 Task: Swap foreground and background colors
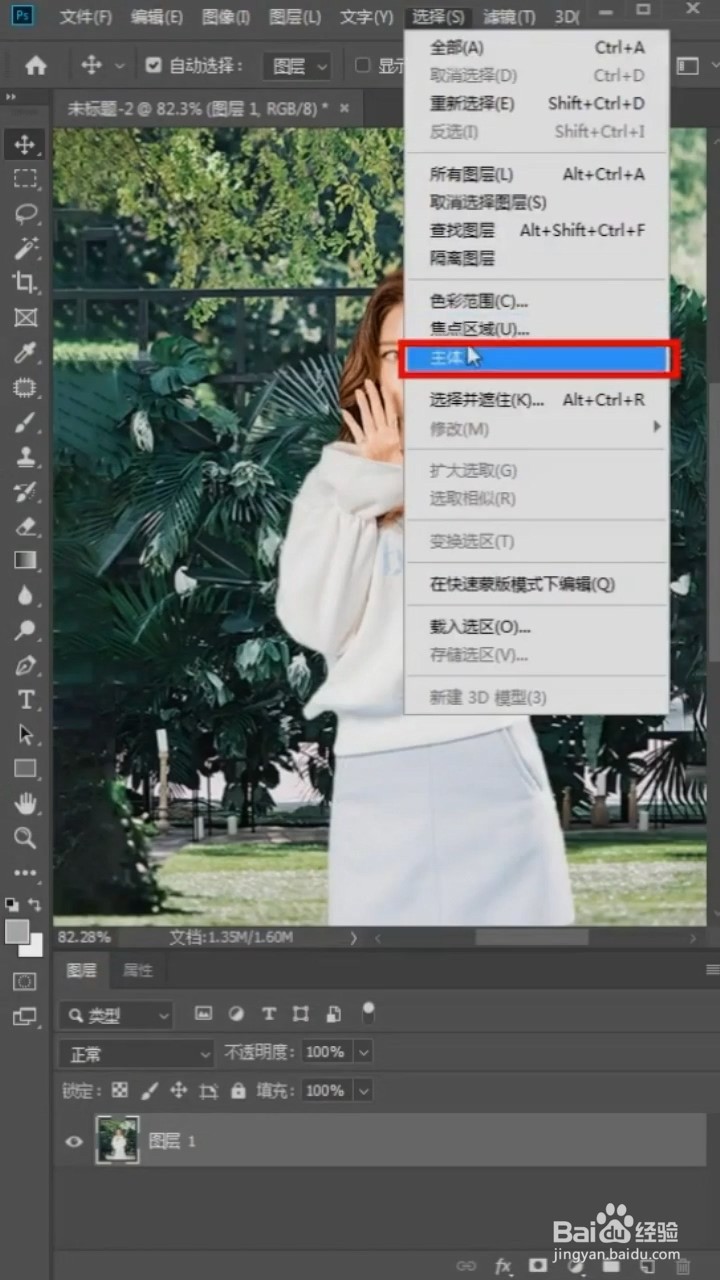36,904
